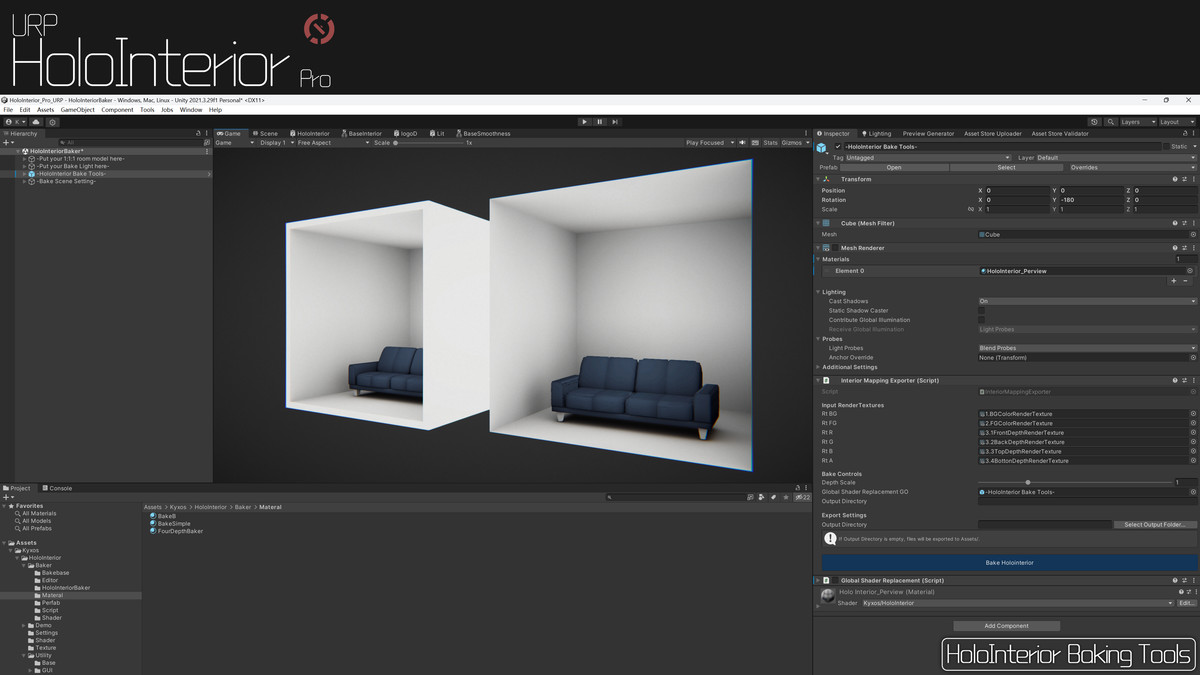Viewport: 1200px width, 675px height.
Task: Toggle the GameObject active checkbox
Action: [838, 146]
